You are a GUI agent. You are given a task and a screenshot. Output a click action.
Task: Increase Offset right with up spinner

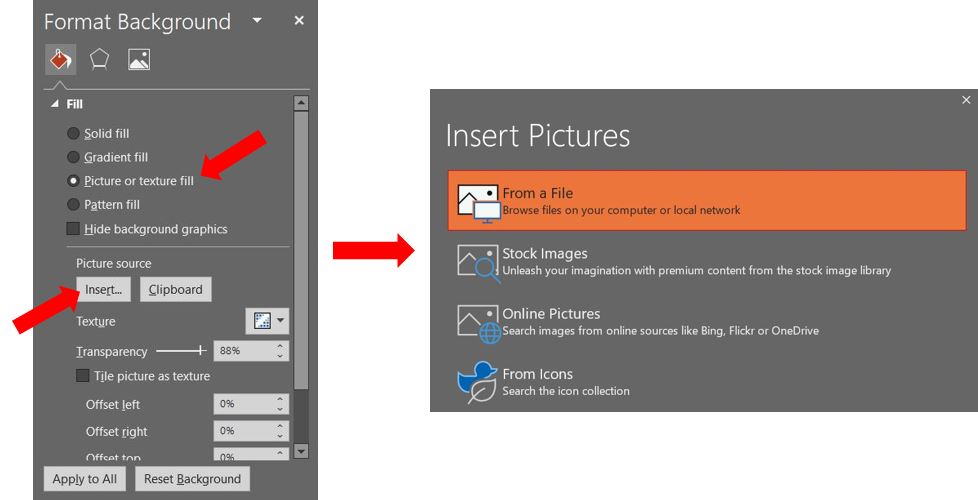(x=280, y=426)
